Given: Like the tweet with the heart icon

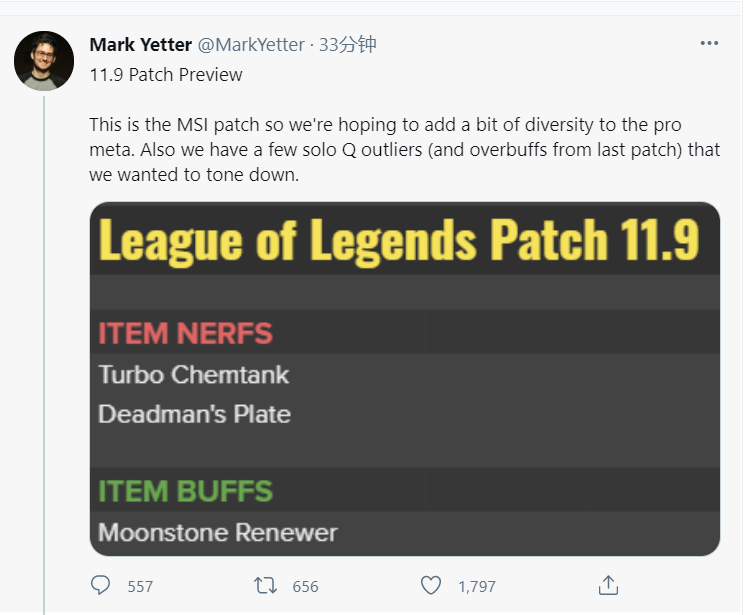Looking at the screenshot, I should coord(430,586).
